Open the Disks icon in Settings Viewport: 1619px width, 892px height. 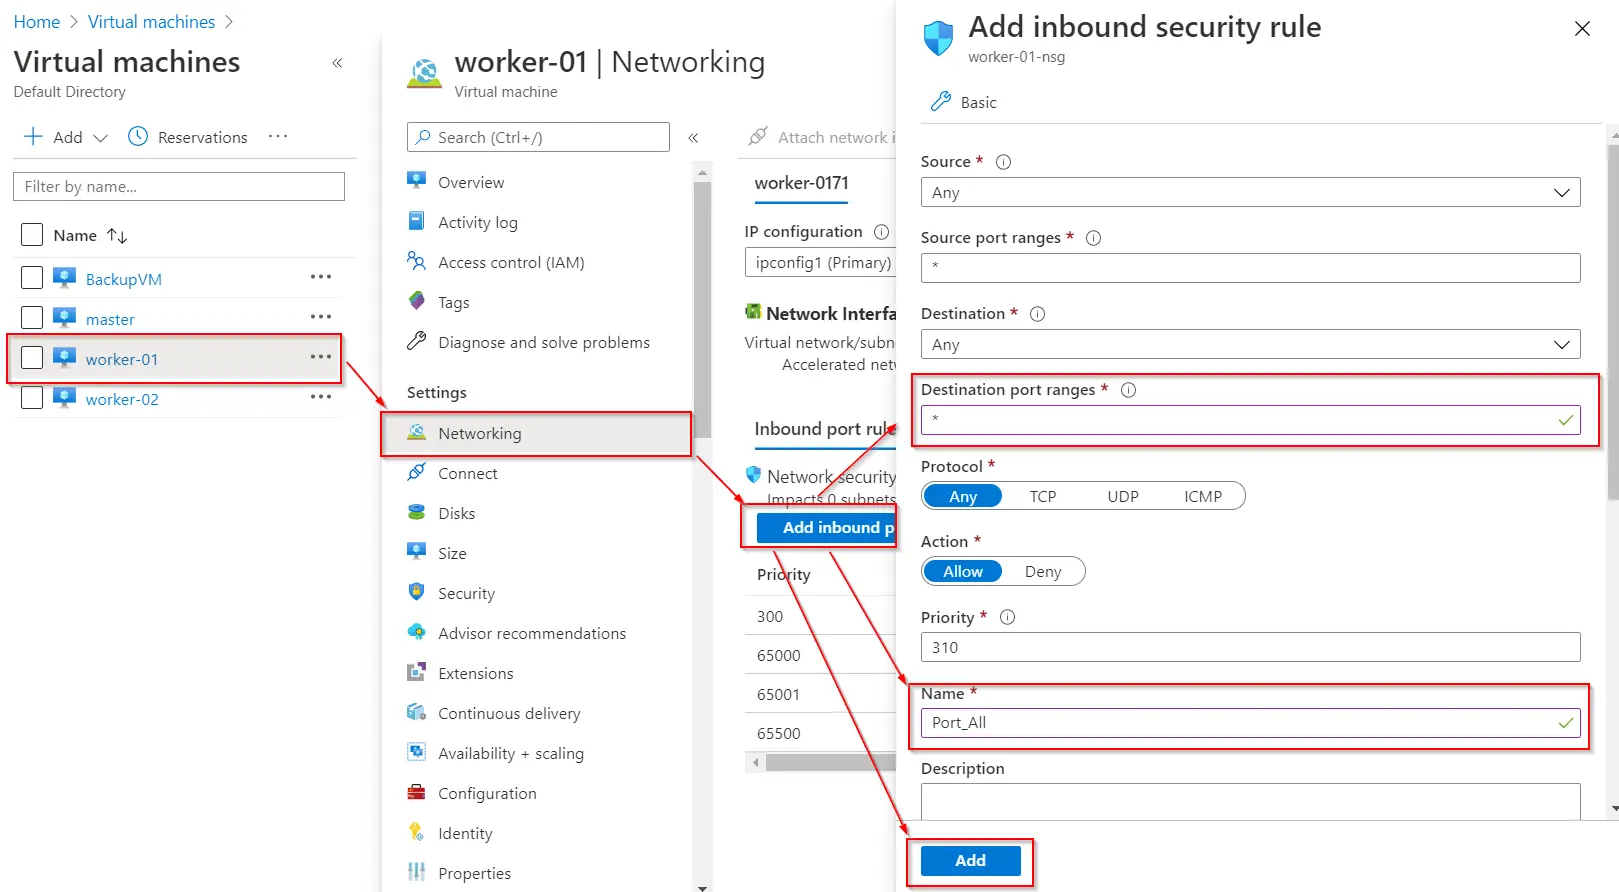(417, 513)
